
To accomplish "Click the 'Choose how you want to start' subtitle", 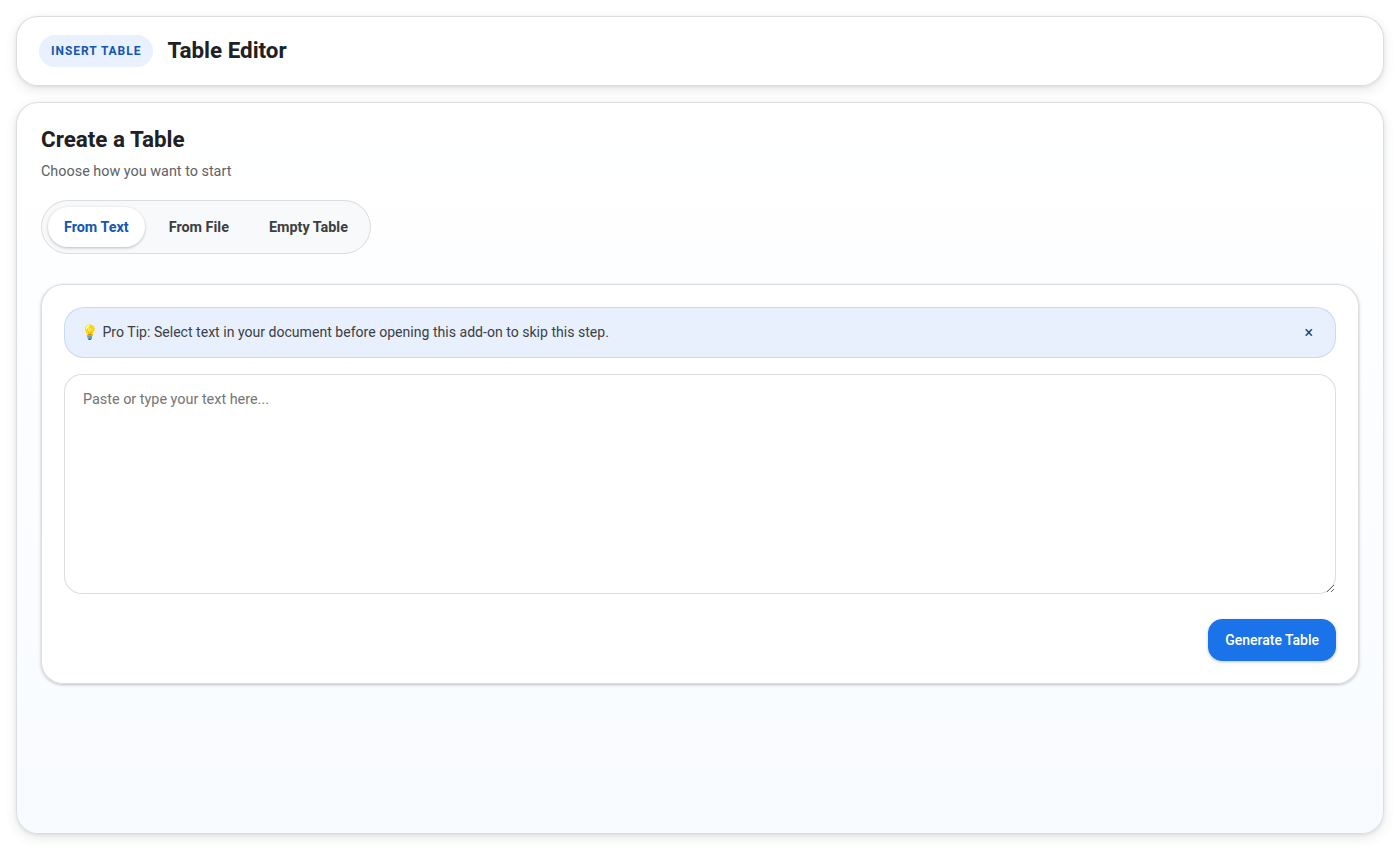I will coord(136,171).
